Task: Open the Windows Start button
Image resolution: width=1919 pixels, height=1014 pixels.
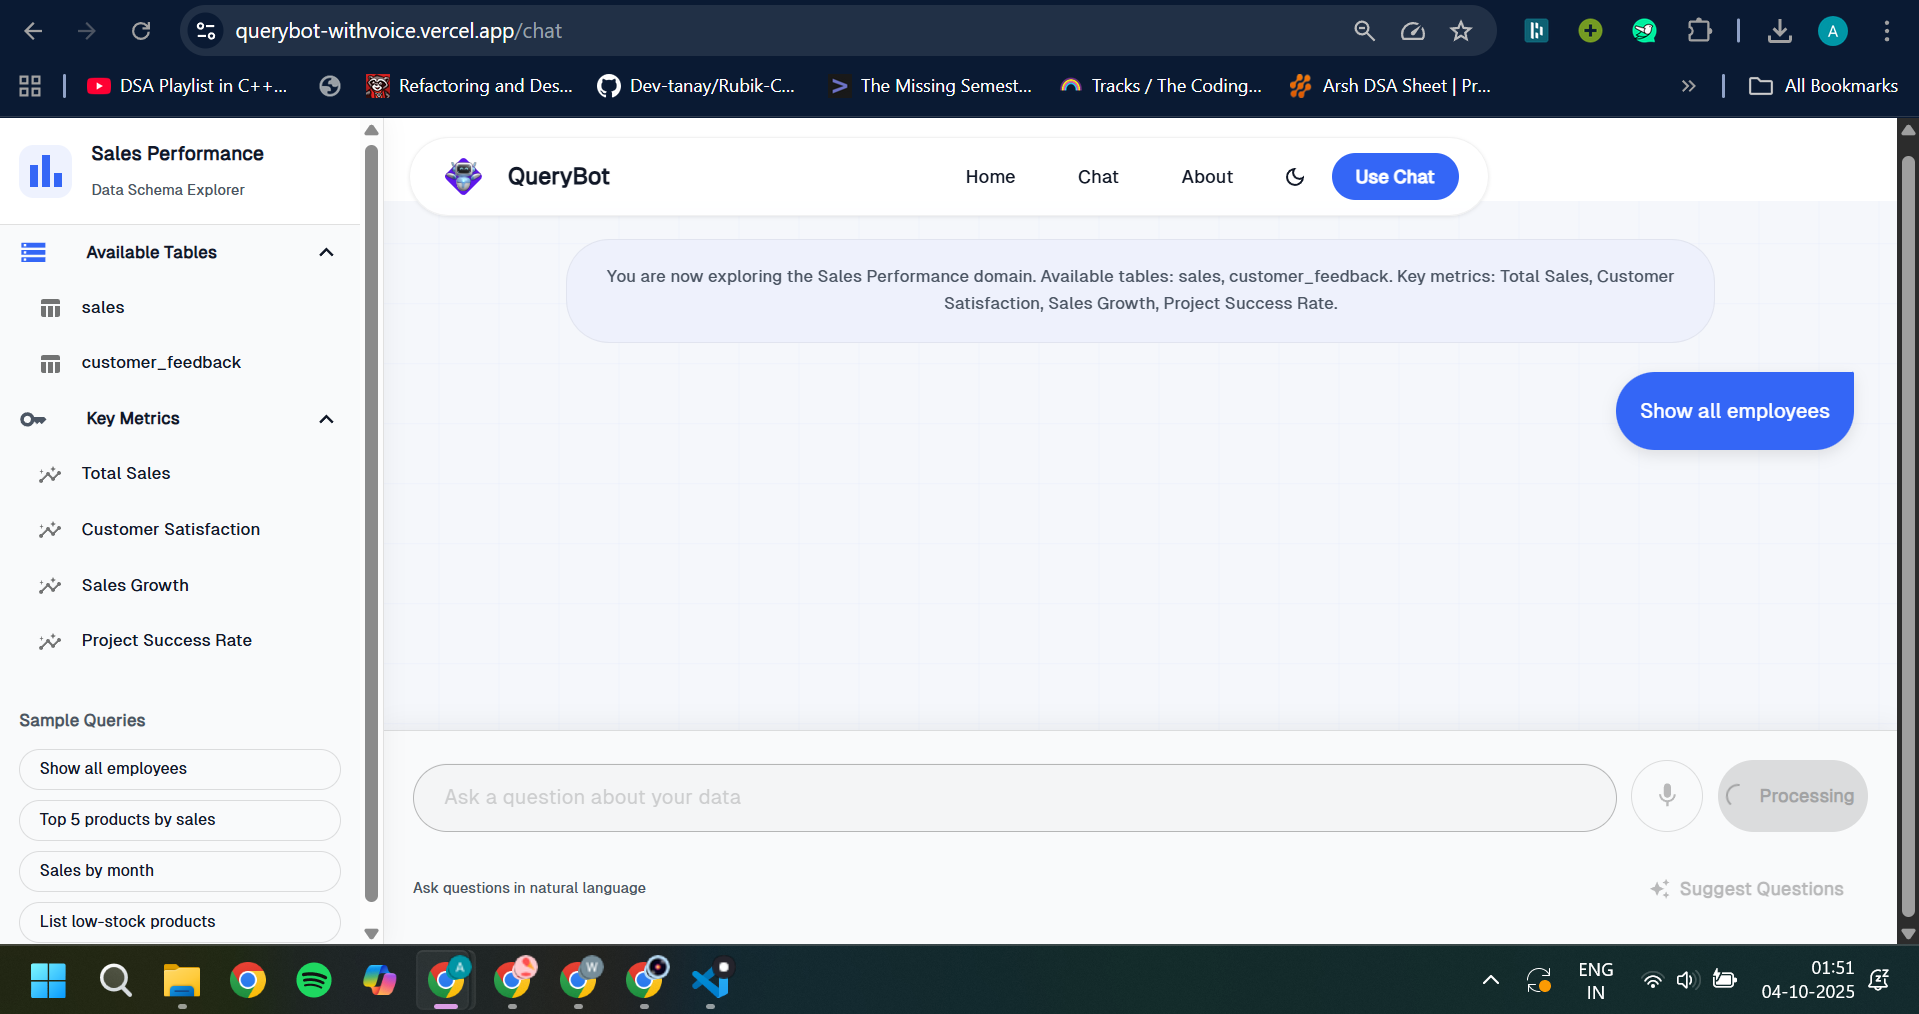Action: click(48, 980)
